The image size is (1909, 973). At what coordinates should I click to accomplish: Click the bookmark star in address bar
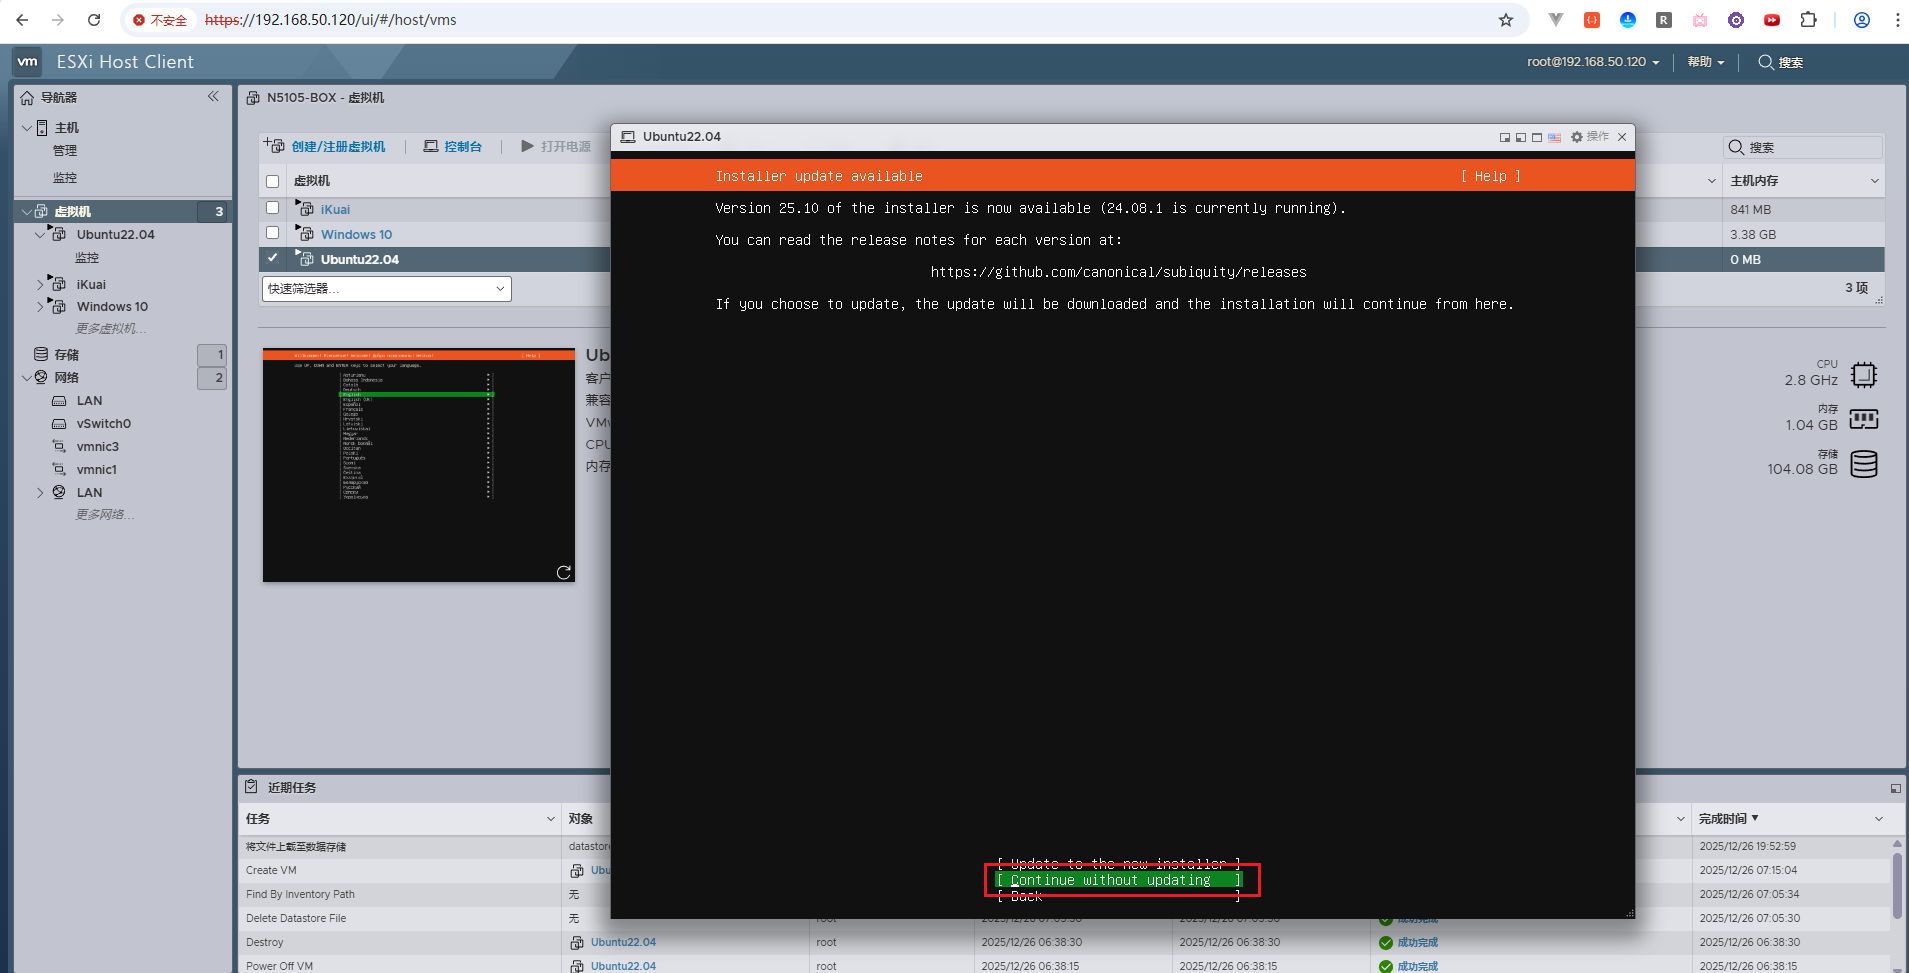(1505, 20)
